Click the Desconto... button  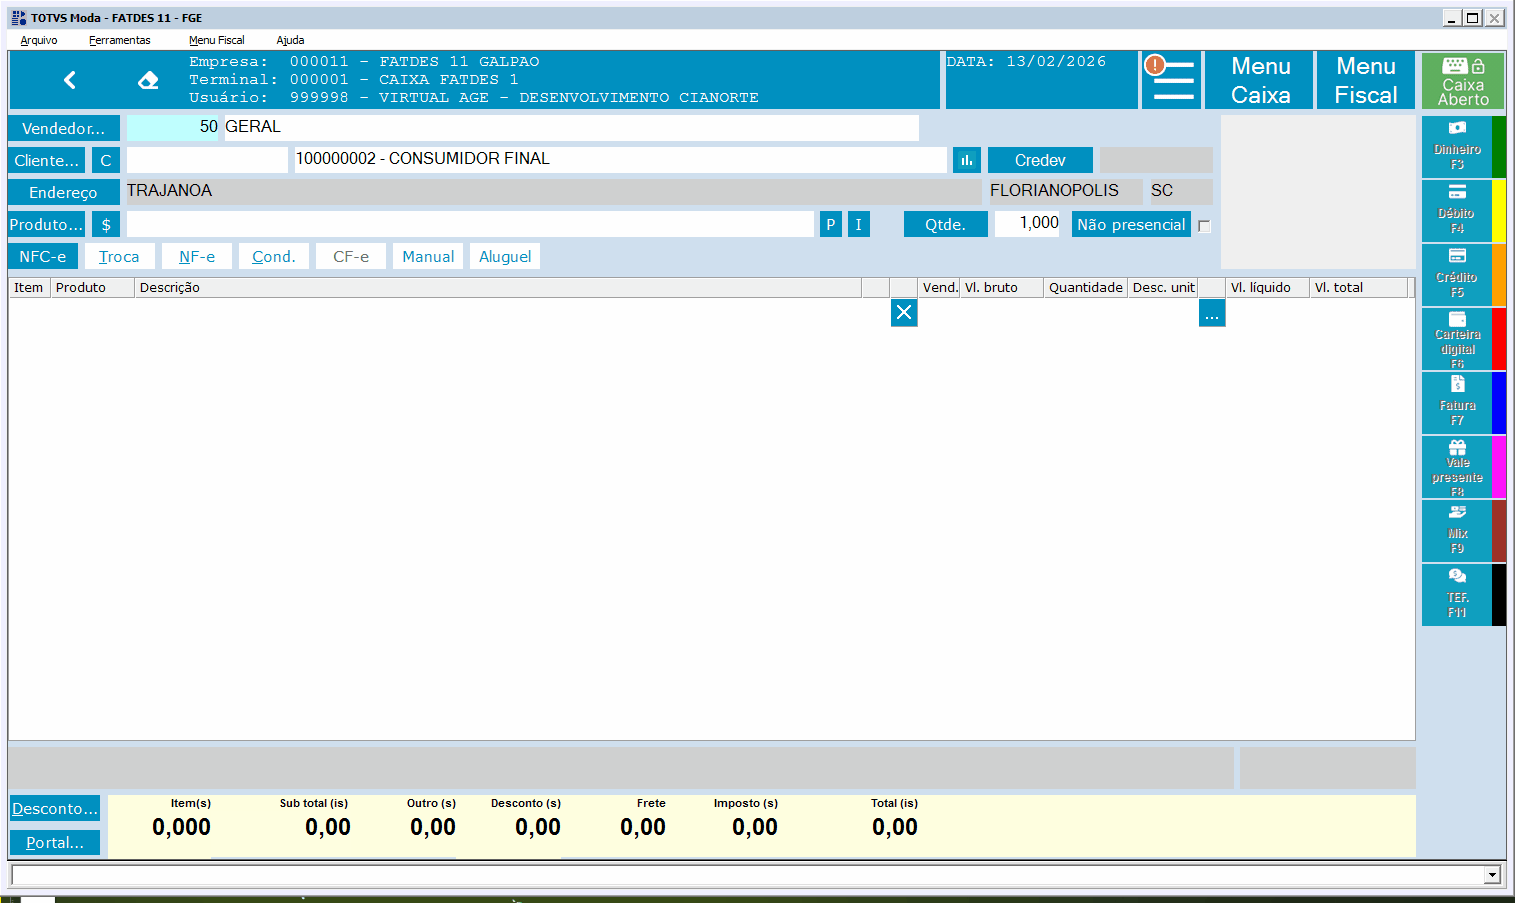pyautogui.click(x=55, y=808)
